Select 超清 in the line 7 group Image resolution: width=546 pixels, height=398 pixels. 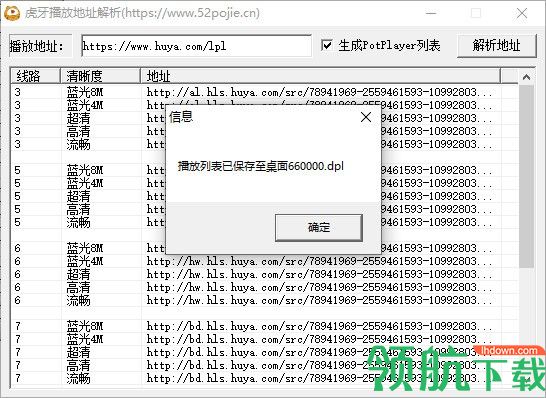[78, 352]
